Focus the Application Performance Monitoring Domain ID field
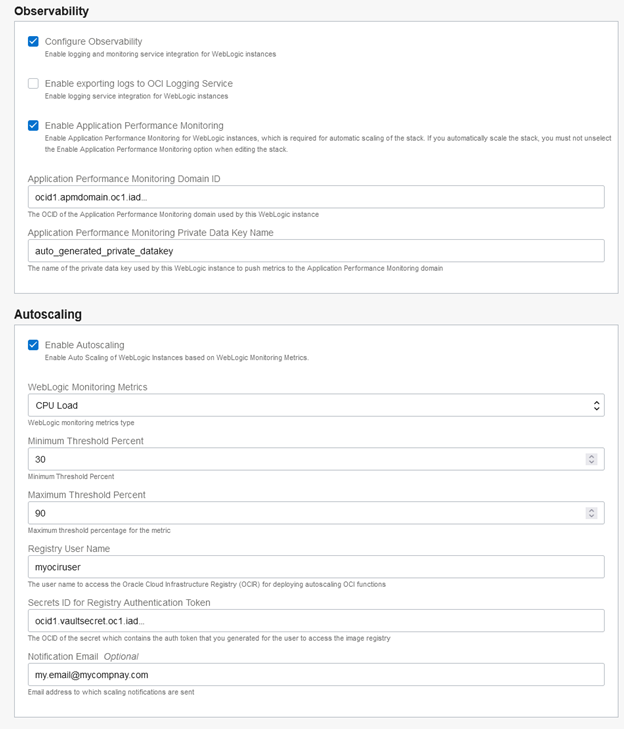Screen dimensions: 624x729 tap(316, 197)
